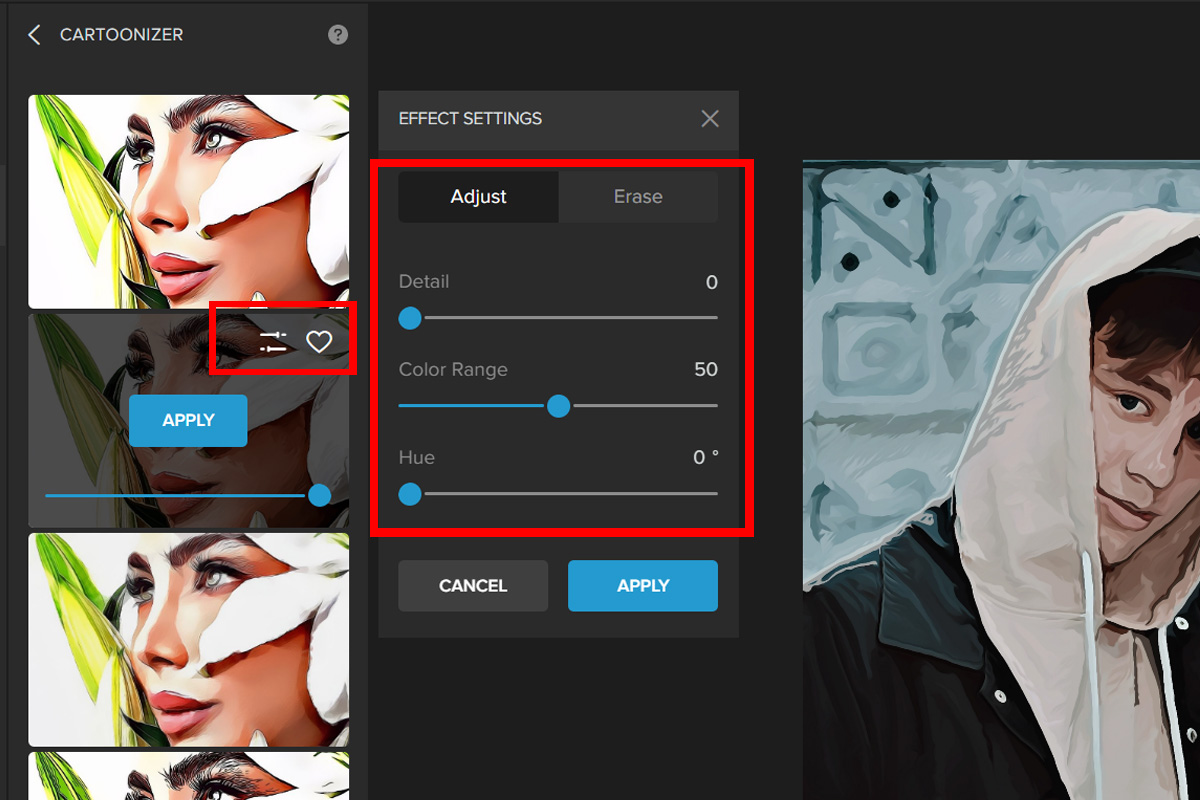Open effect settings sliders icon on thumbnail

click(273, 342)
